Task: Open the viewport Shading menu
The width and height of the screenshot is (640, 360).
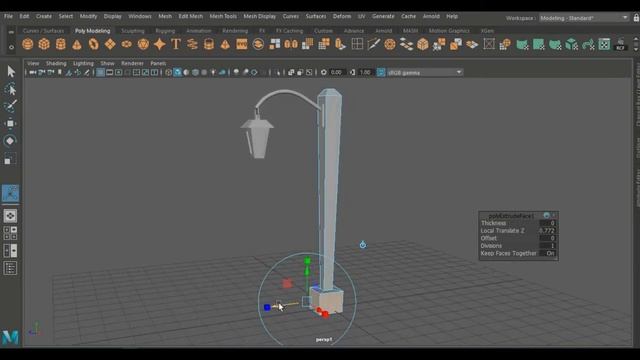Action: point(56,63)
